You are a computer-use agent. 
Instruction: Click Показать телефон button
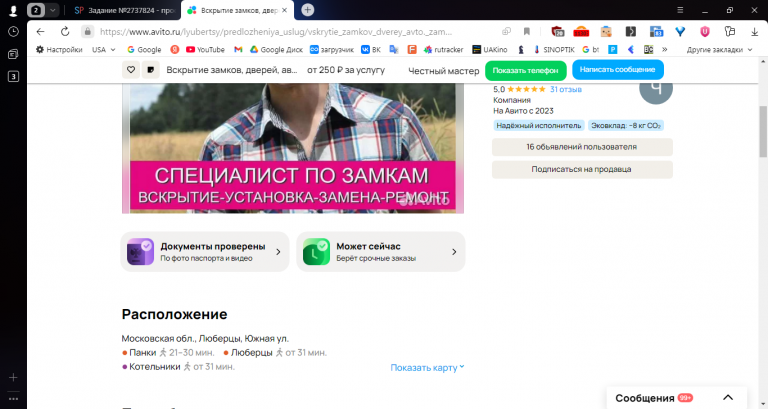click(526, 71)
